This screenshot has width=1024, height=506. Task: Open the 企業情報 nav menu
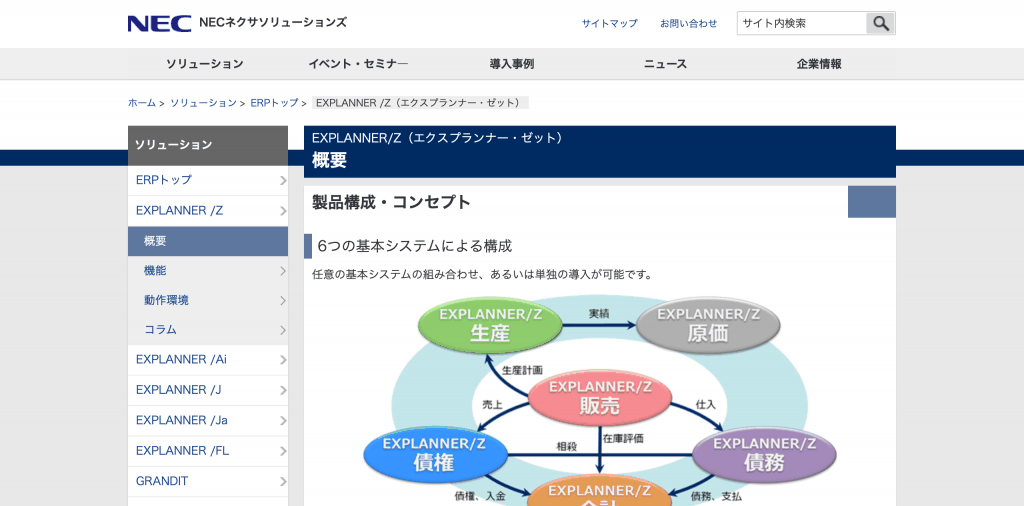click(819, 64)
